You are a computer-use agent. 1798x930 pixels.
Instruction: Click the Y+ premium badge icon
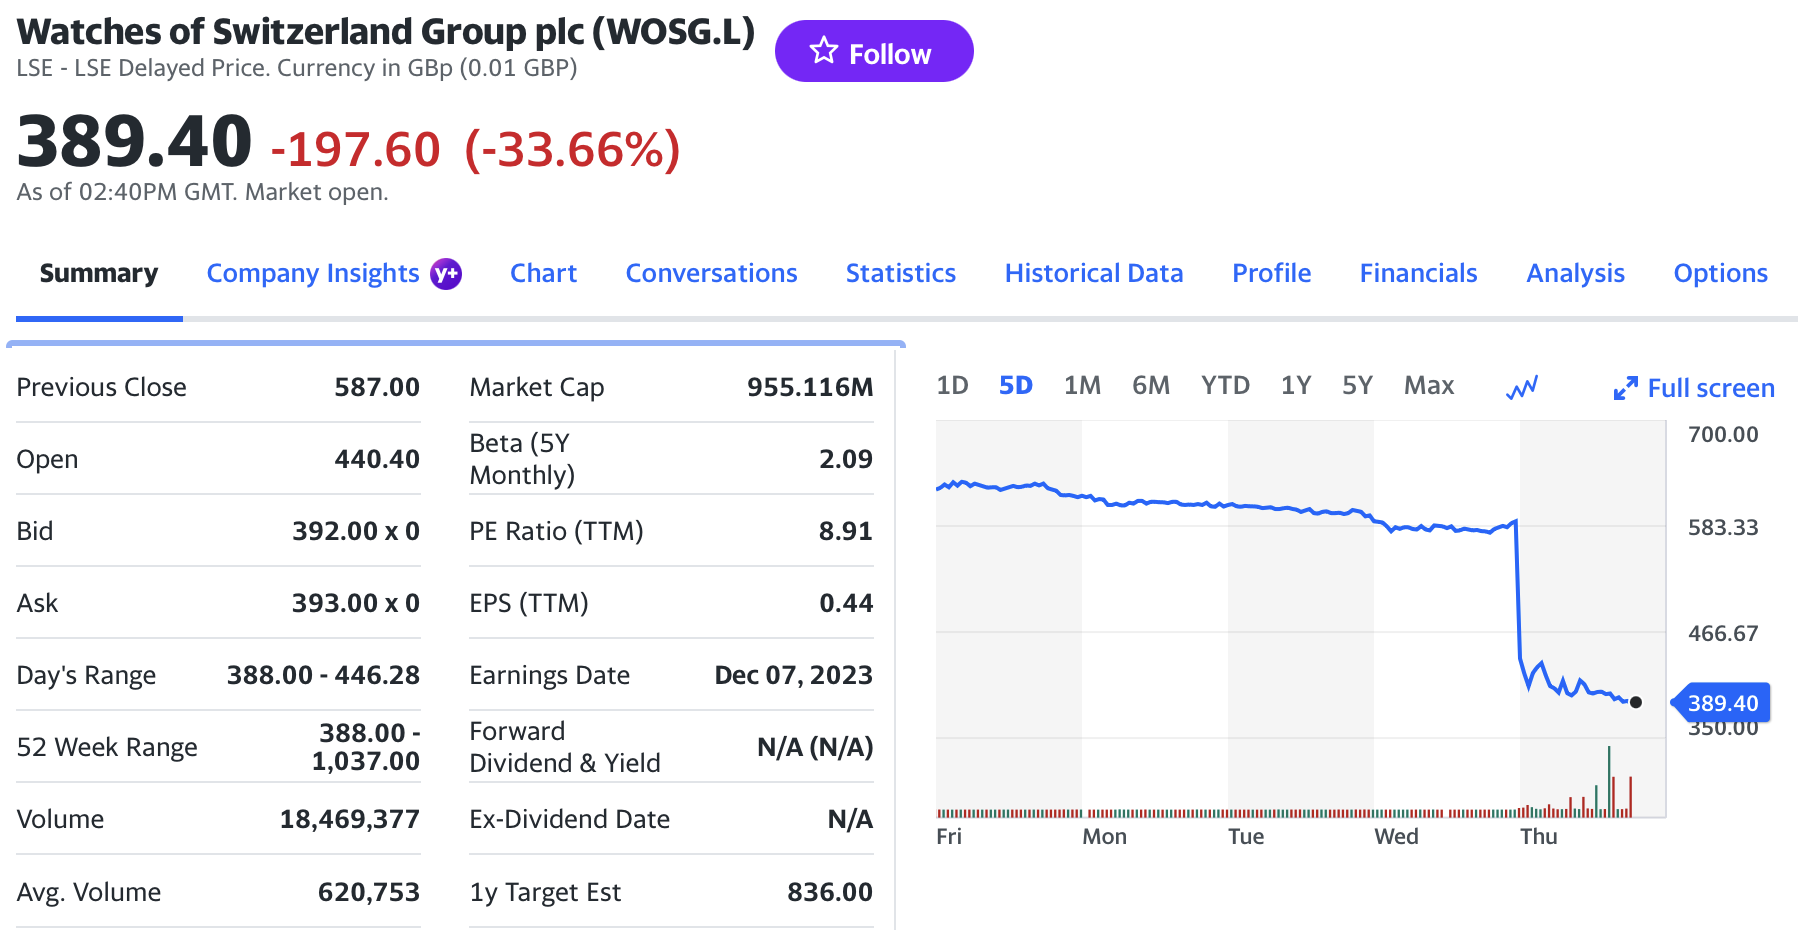coord(446,274)
